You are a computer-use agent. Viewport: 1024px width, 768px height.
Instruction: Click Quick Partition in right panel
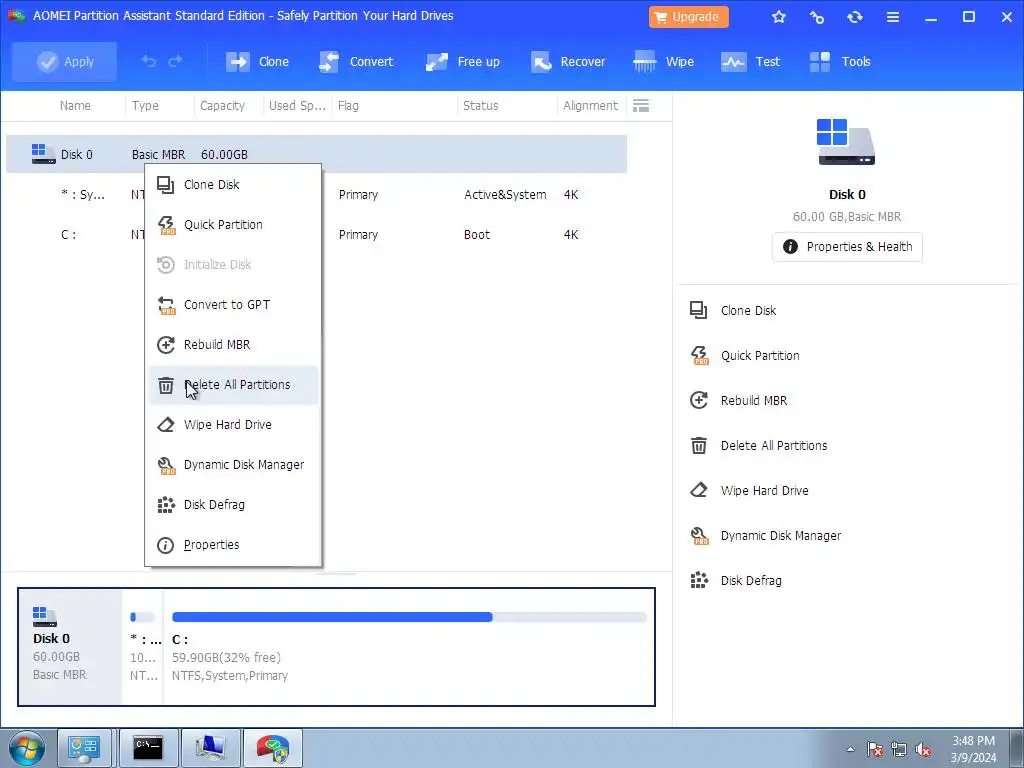[x=744, y=356]
